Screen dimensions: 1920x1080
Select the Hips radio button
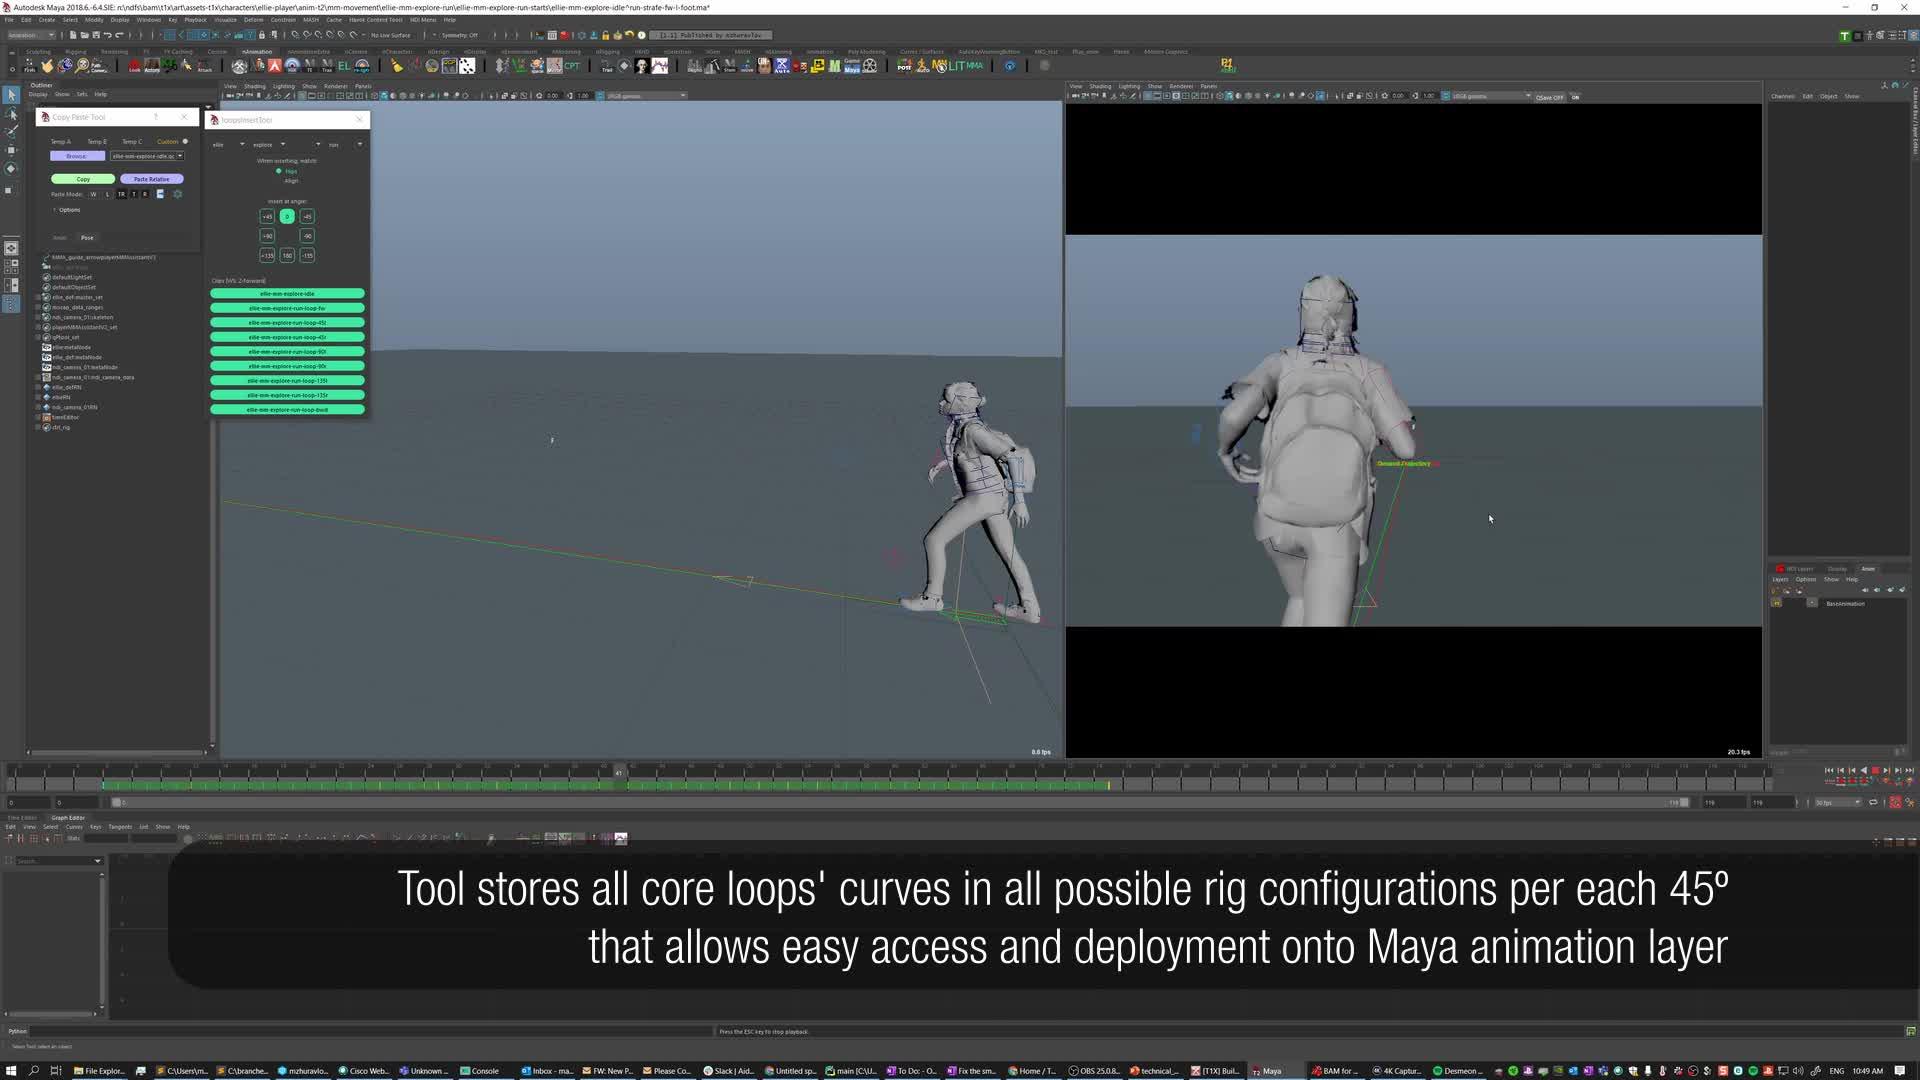pos(279,171)
